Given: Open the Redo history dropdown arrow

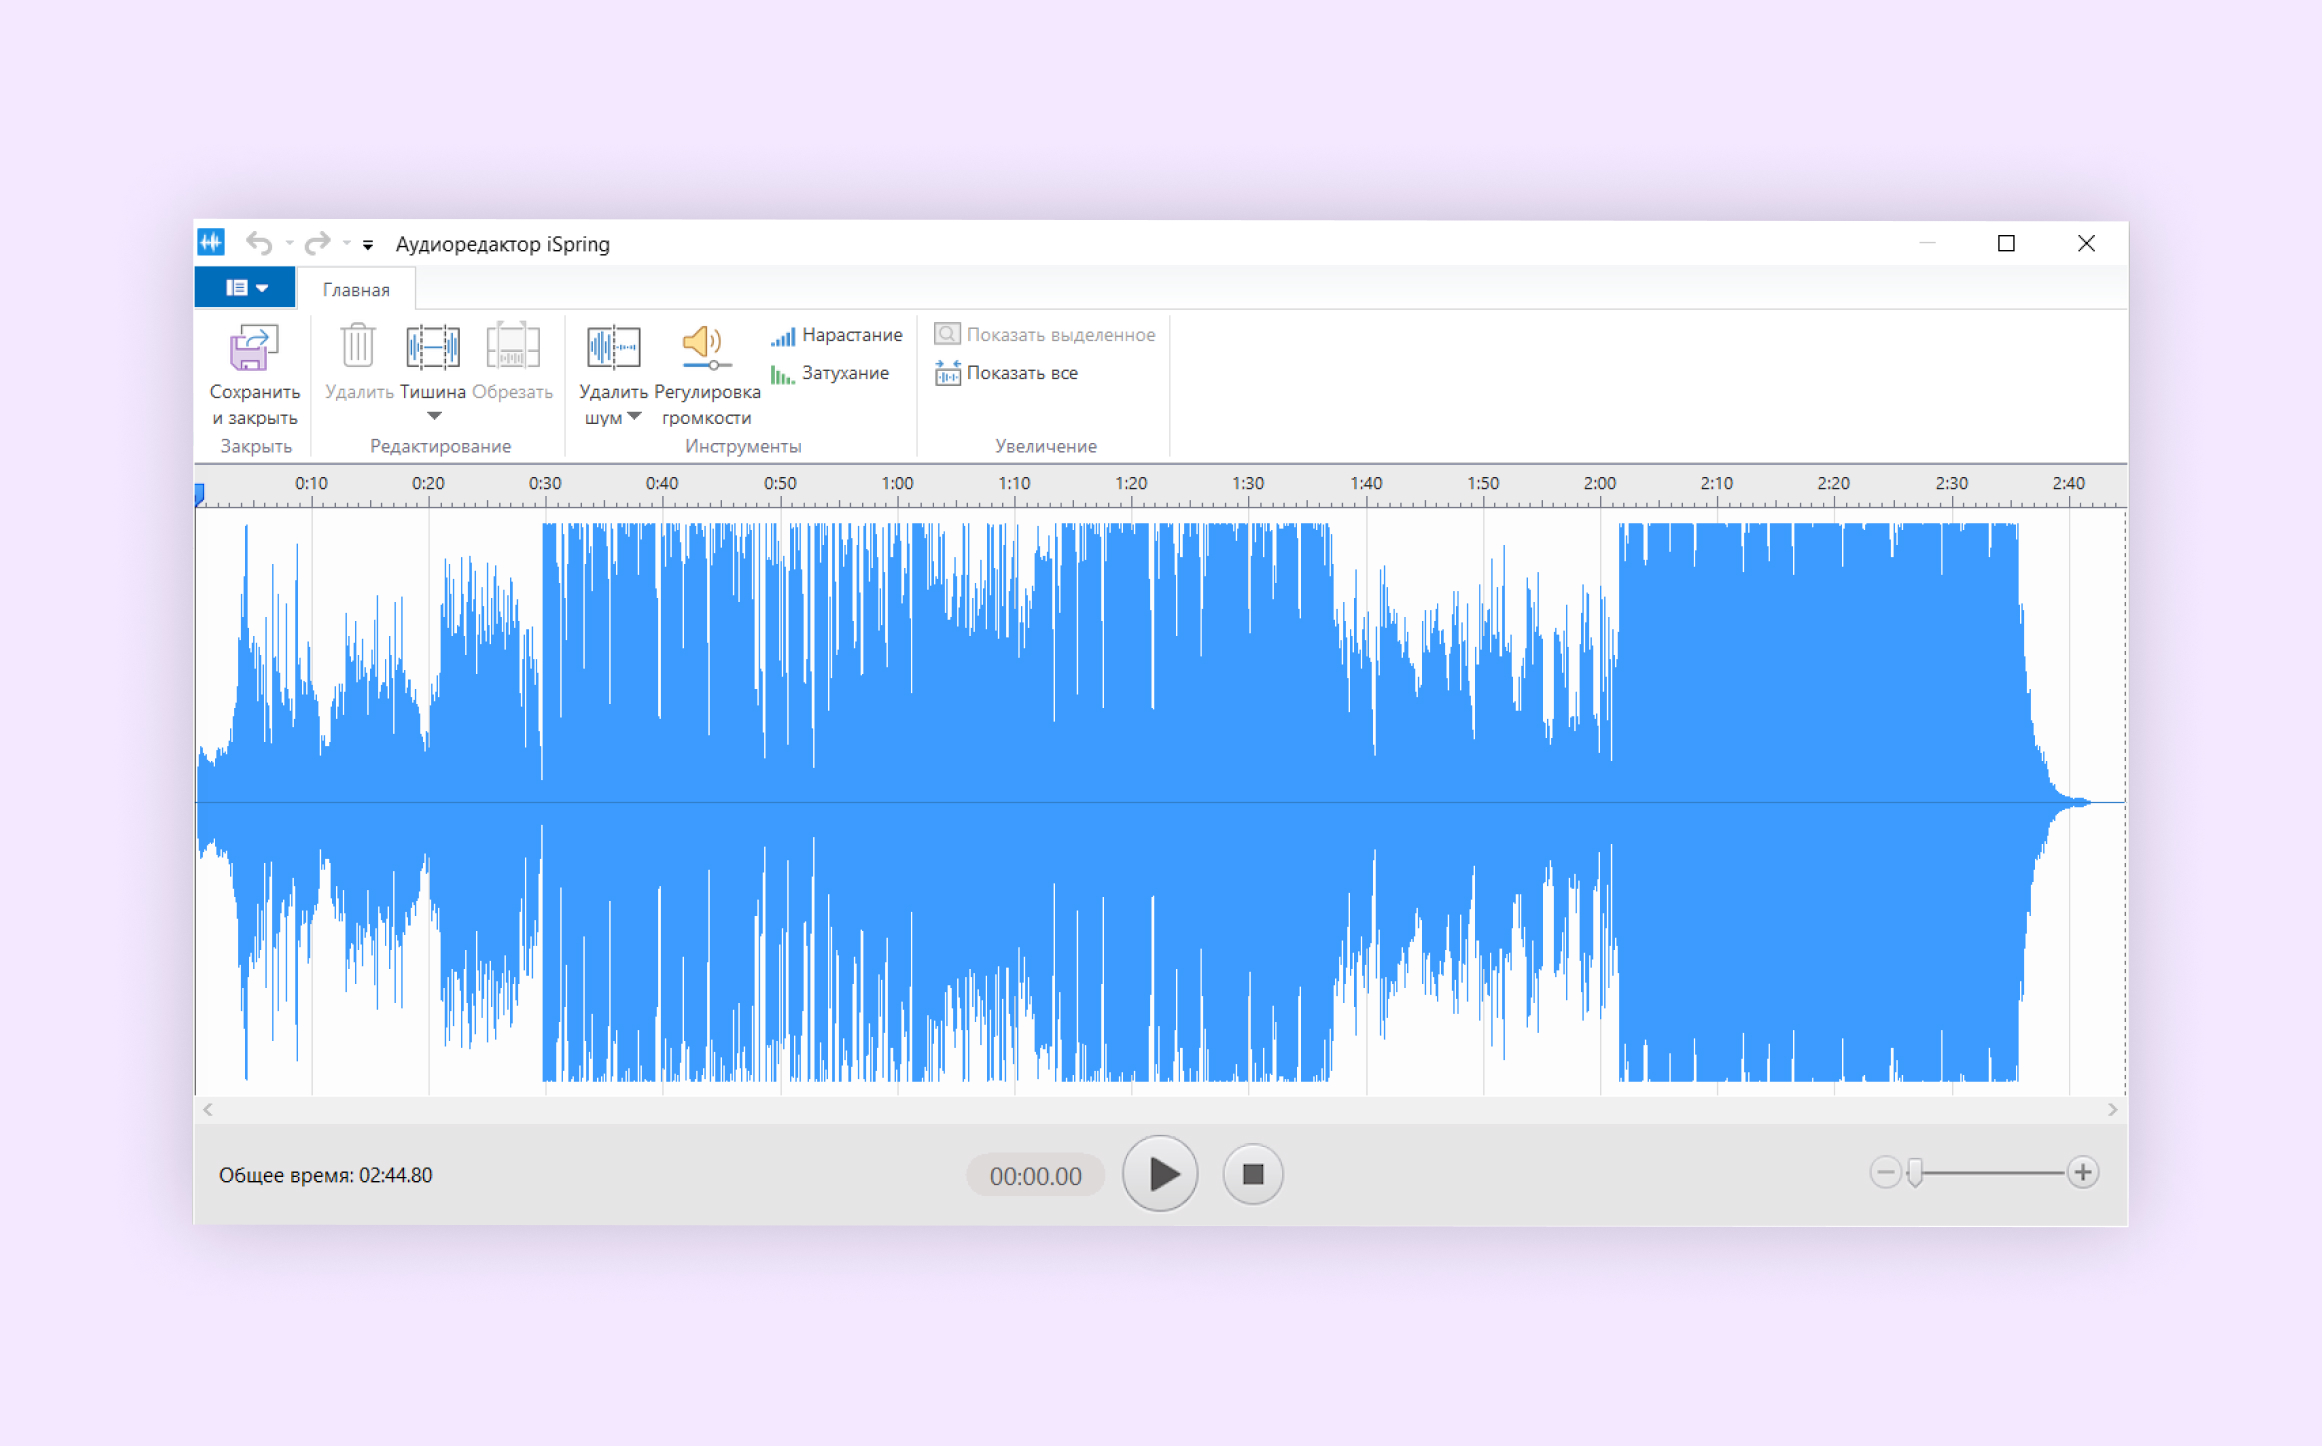Looking at the screenshot, I should pos(346,243).
